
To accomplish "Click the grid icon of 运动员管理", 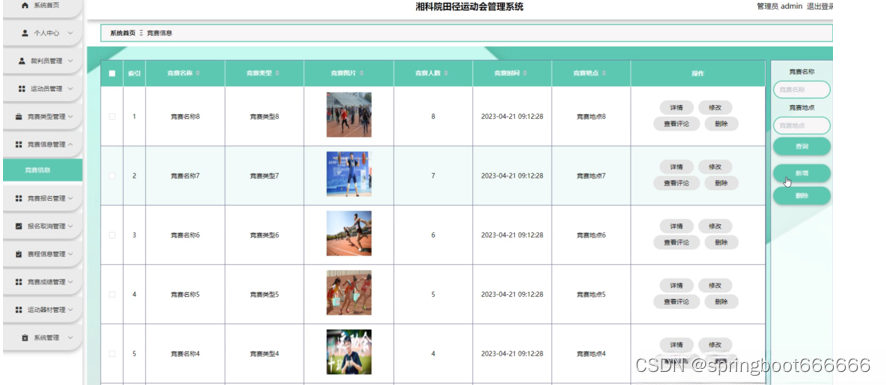I will pyautogui.click(x=21, y=89).
